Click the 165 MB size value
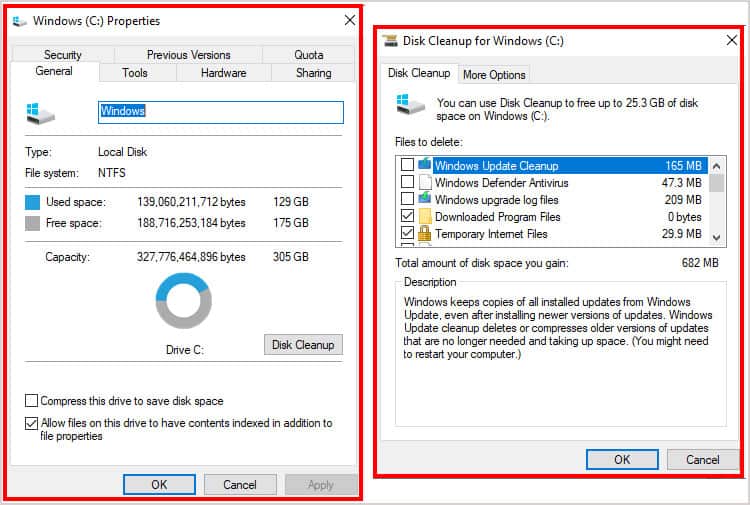The width and height of the screenshot is (750, 505). [684, 166]
